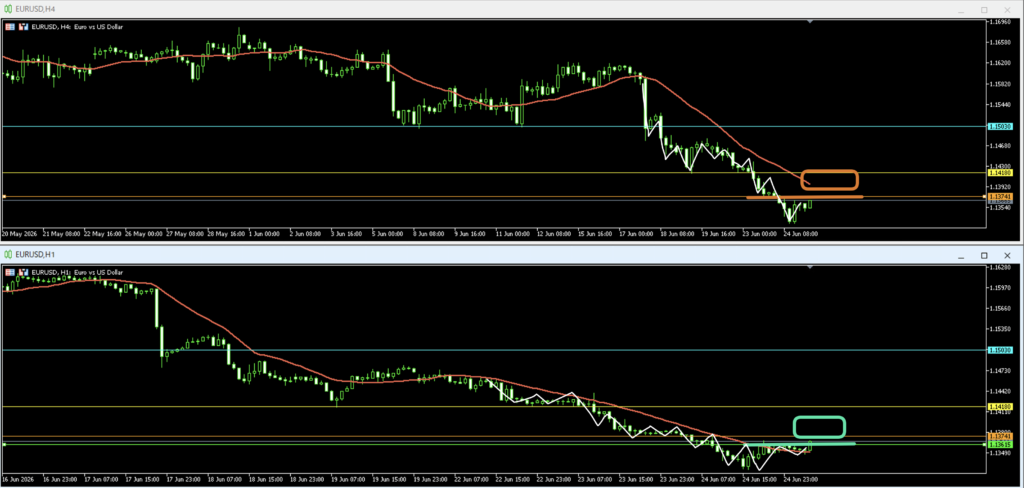Screen dimensions: 1024x488
Task: Click 'EURUSD, H4: Euro vs US Dollar' label
Action: click(x=77, y=27)
